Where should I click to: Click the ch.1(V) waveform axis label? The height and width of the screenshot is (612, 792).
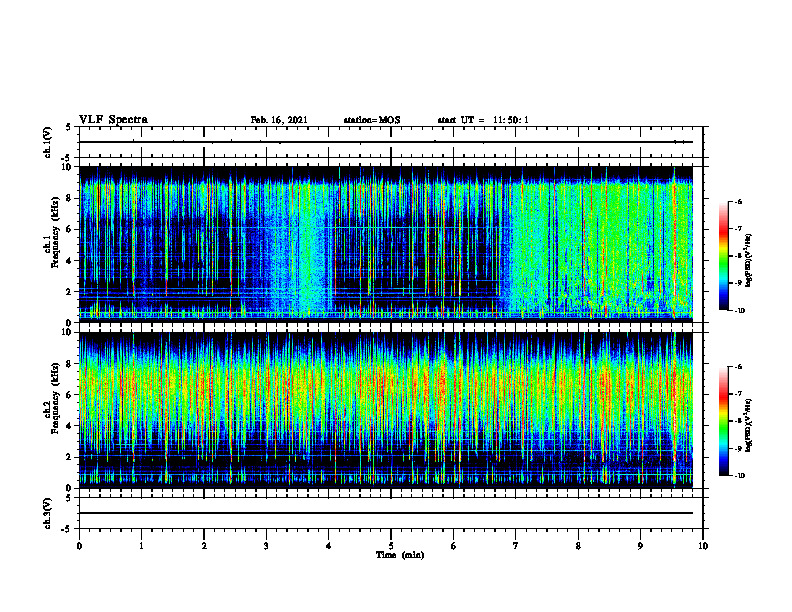click(47, 142)
